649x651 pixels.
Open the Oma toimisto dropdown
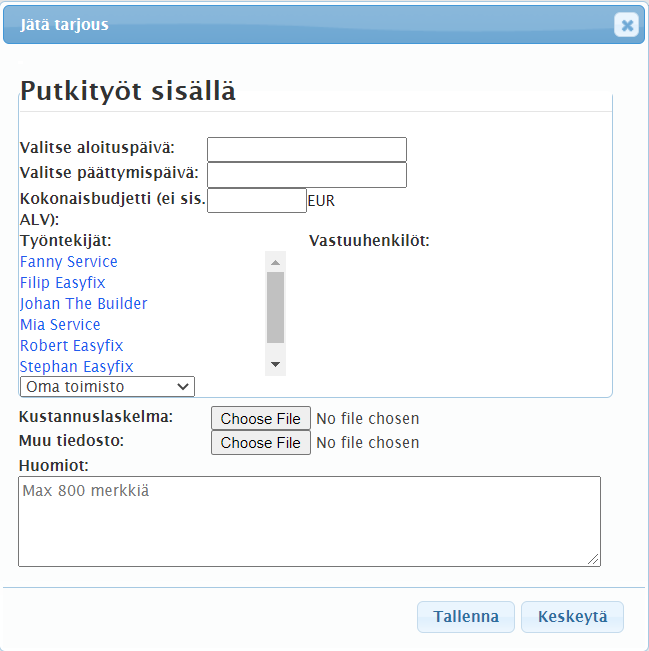click(x=107, y=386)
